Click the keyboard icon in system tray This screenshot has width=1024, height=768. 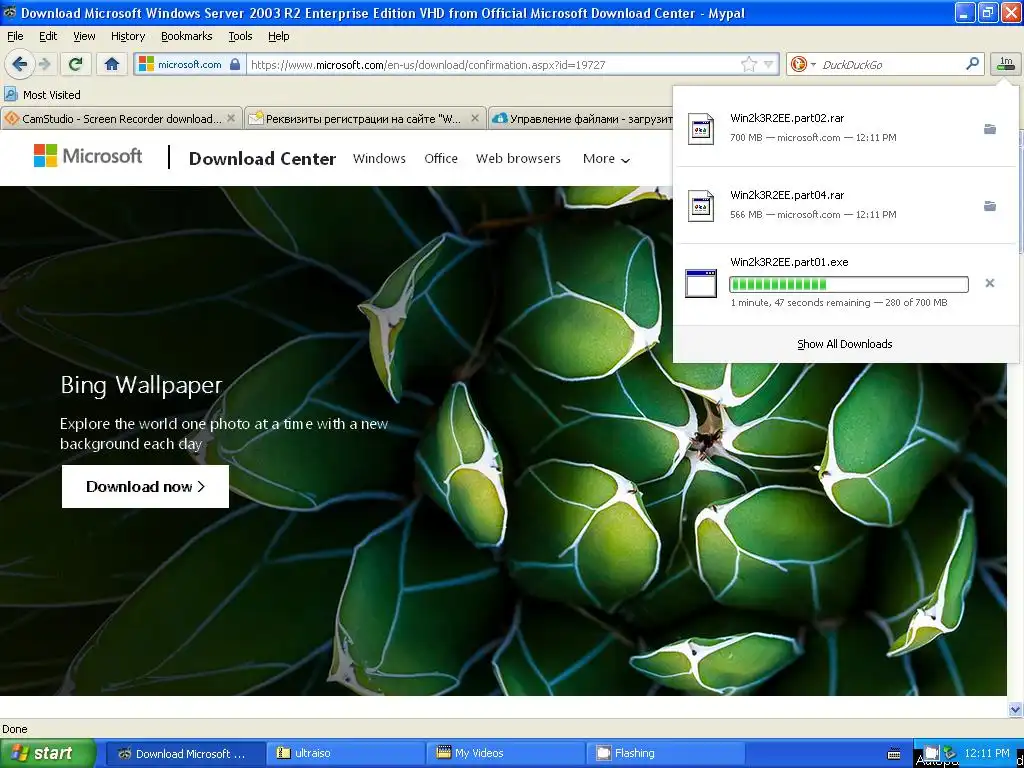point(894,754)
